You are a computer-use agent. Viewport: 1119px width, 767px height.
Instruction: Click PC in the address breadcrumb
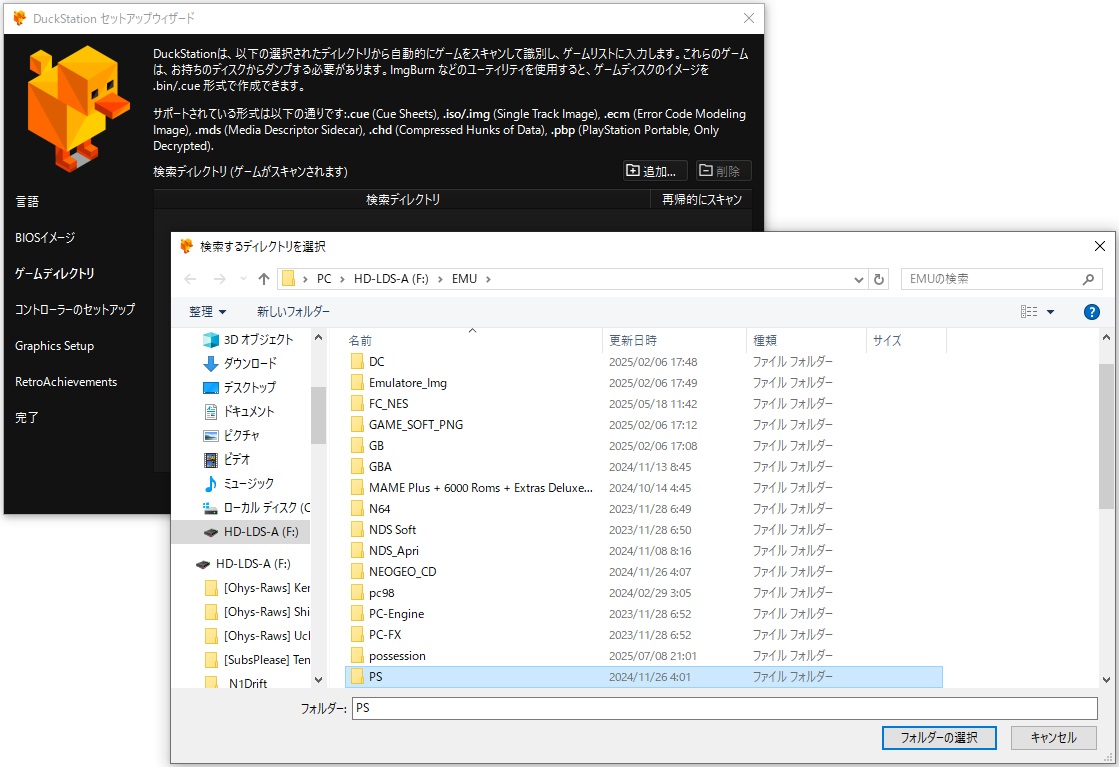coord(324,279)
